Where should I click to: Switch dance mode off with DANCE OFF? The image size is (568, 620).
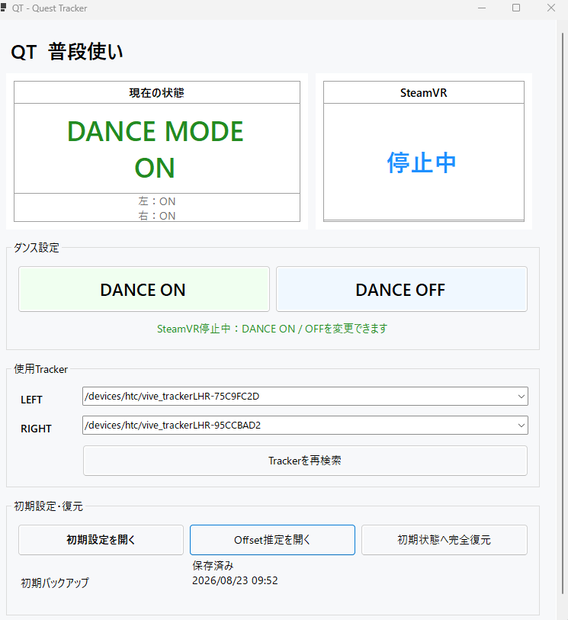[401, 289]
